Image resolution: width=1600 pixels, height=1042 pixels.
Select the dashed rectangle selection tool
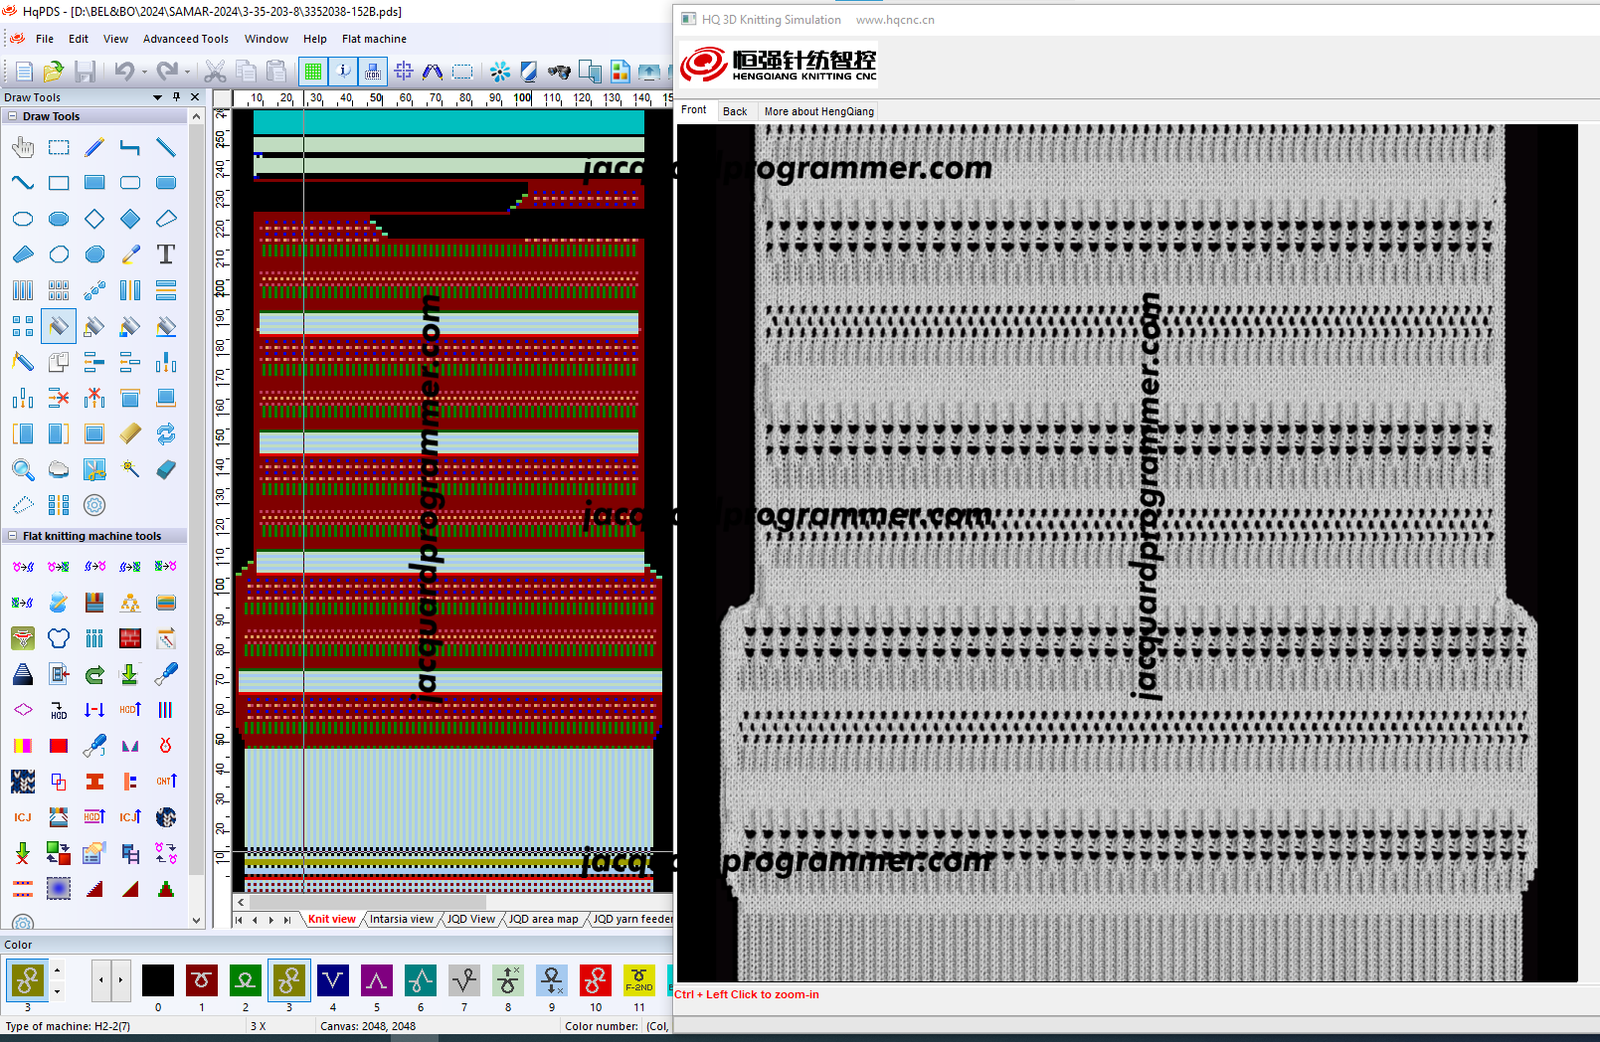click(x=59, y=148)
